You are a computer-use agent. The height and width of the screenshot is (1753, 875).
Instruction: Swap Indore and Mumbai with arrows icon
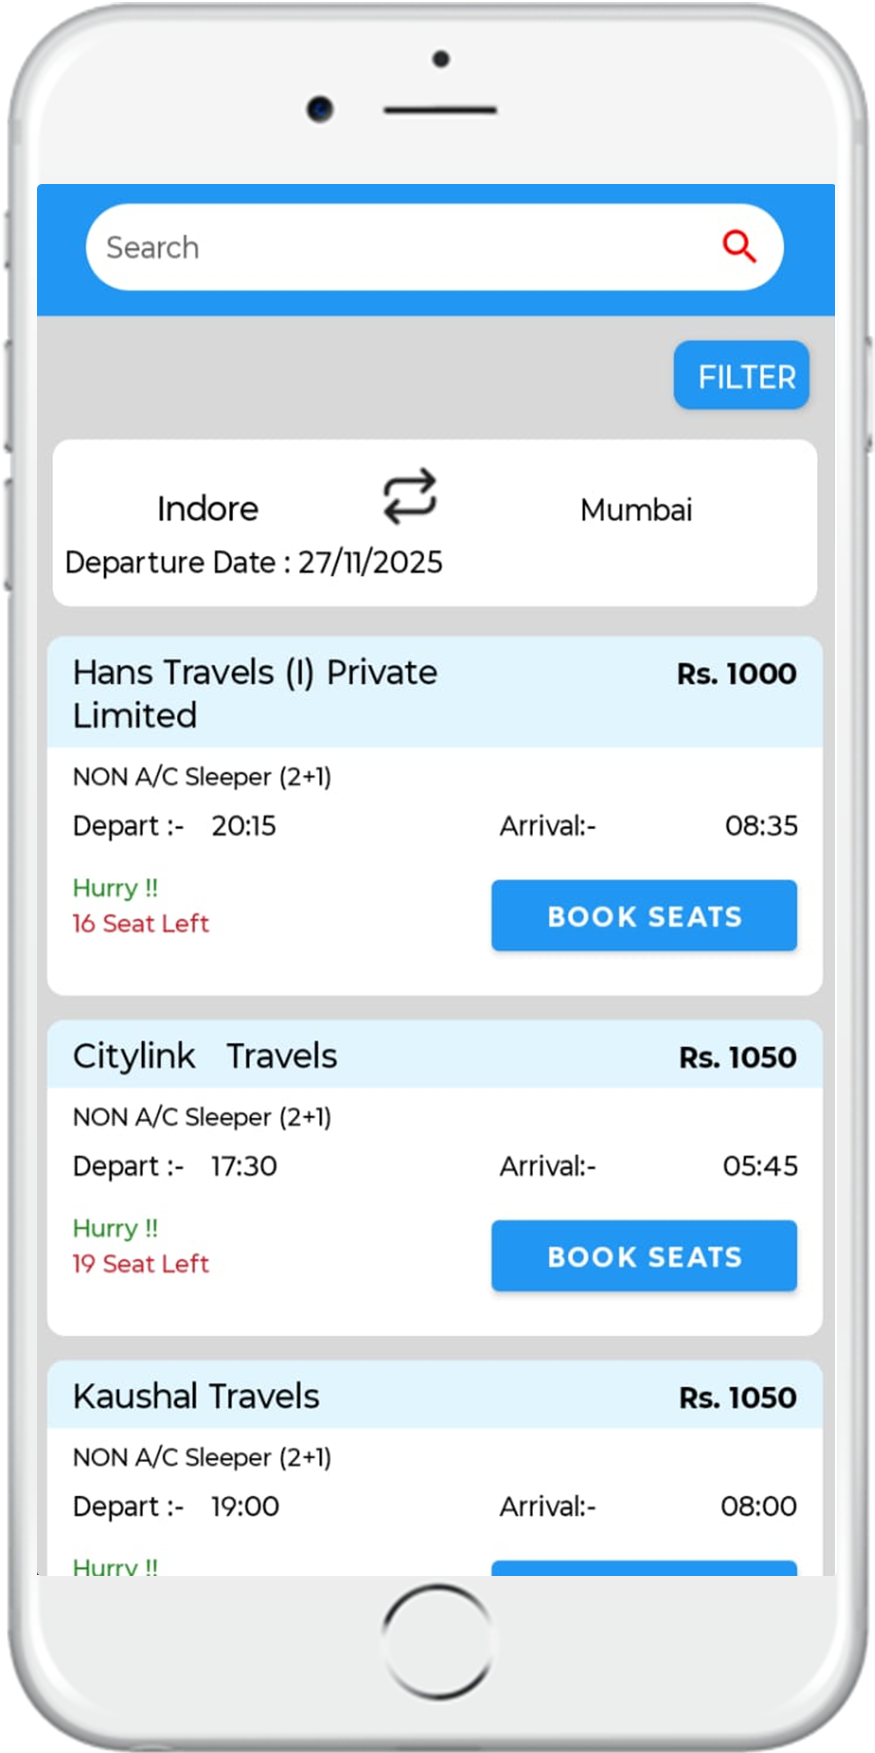click(x=410, y=496)
